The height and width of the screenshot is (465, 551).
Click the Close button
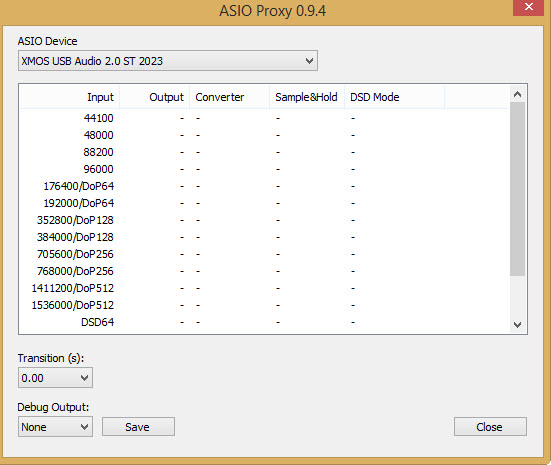[490, 427]
